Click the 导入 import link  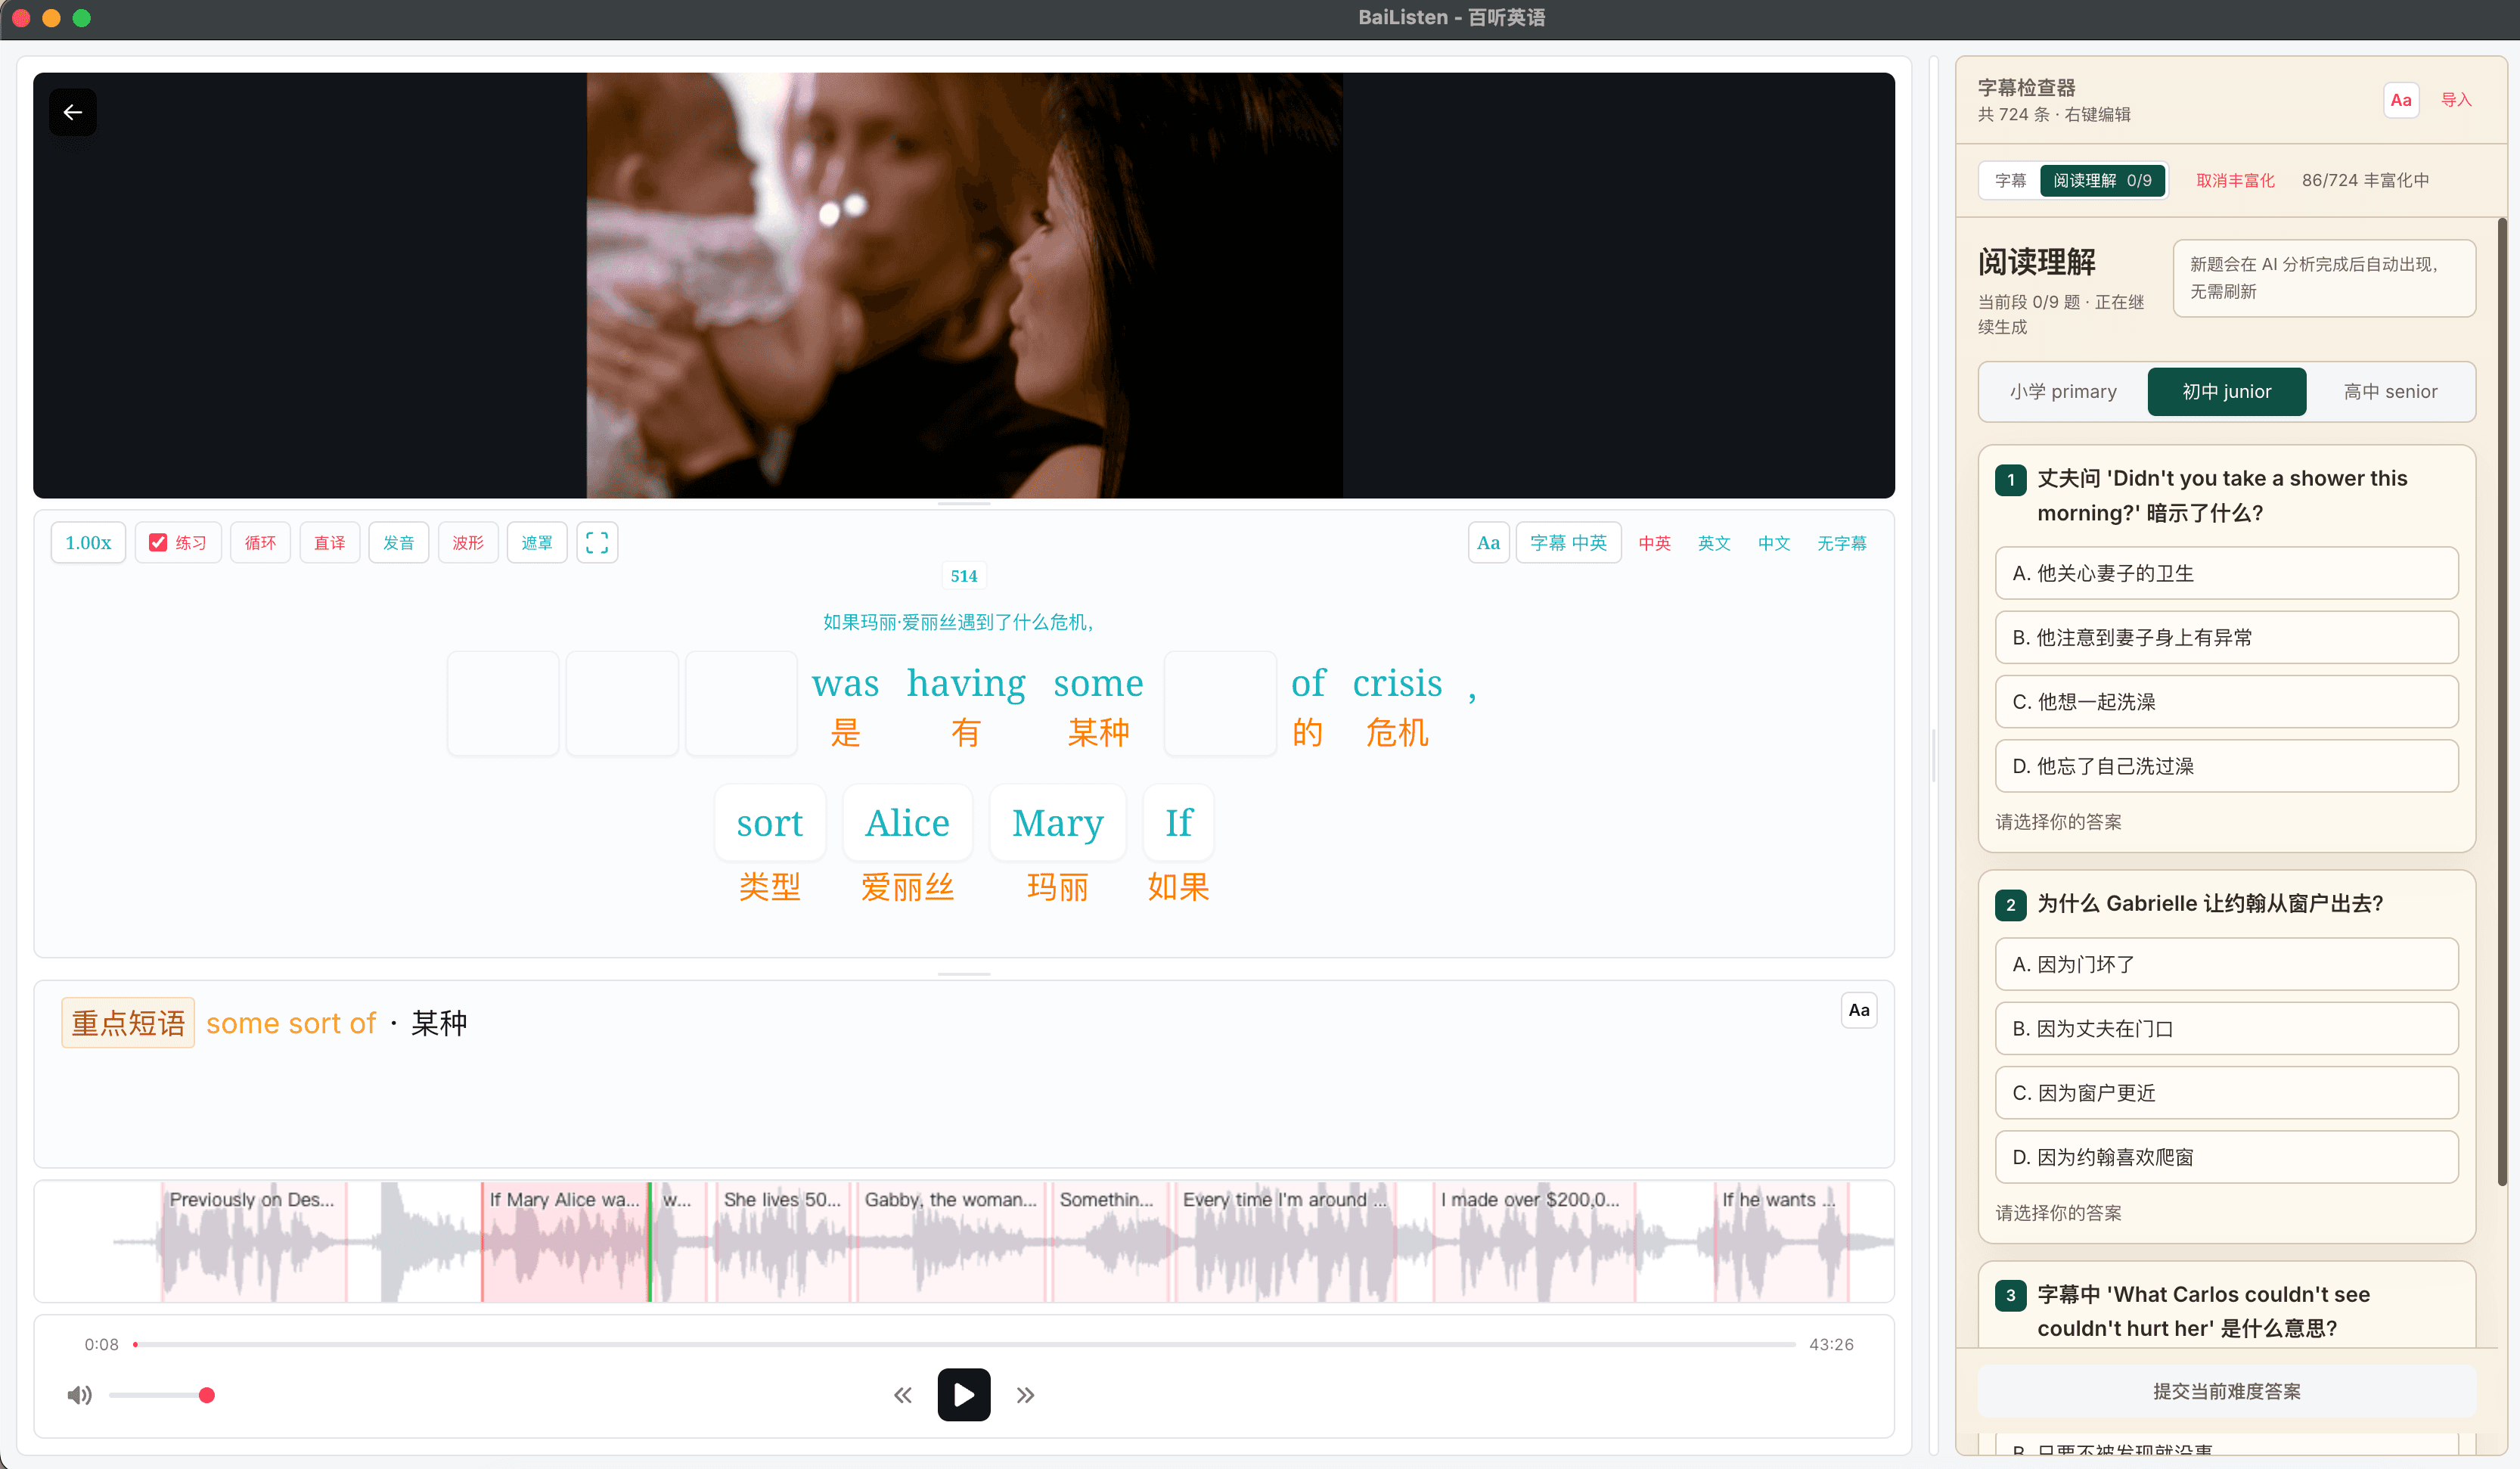pyautogui.click(x=2456, y=100)
